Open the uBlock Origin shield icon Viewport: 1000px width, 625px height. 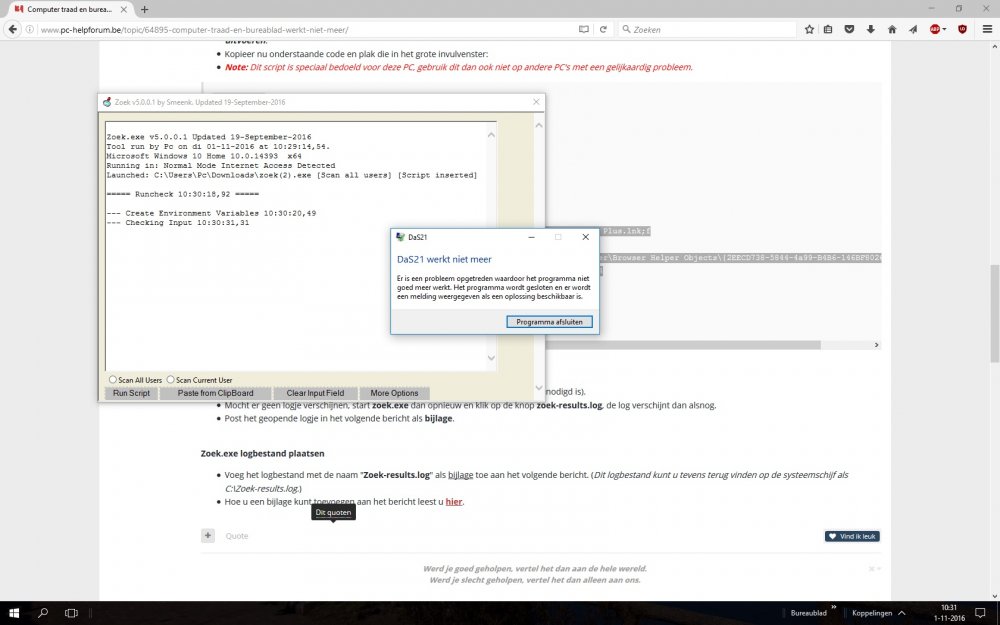point(962,29)
